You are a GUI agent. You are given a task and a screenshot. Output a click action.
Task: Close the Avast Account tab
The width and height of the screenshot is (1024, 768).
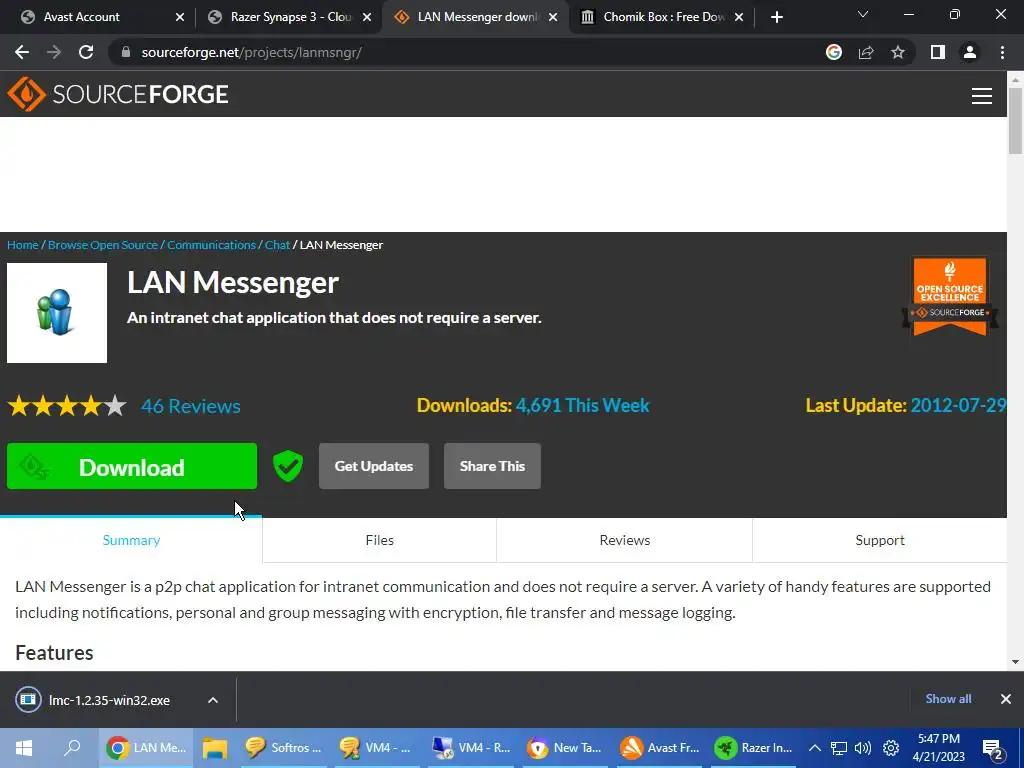[180, 17]
